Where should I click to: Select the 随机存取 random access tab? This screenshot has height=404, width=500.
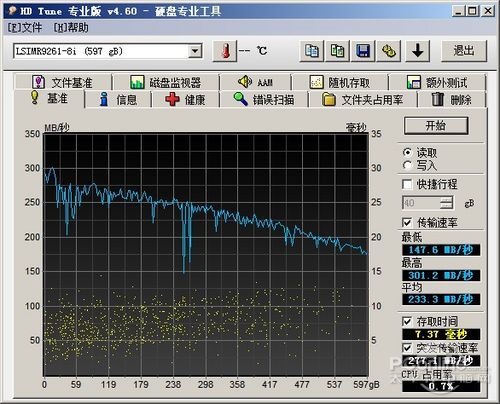pyautogui.click(x=340, y=82)
